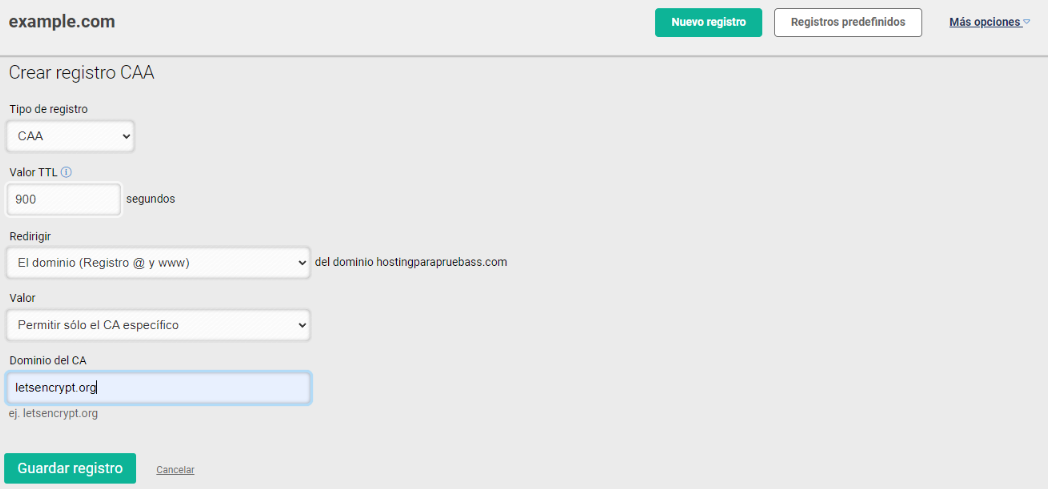Click the Crear registro CAA heading

81,73
